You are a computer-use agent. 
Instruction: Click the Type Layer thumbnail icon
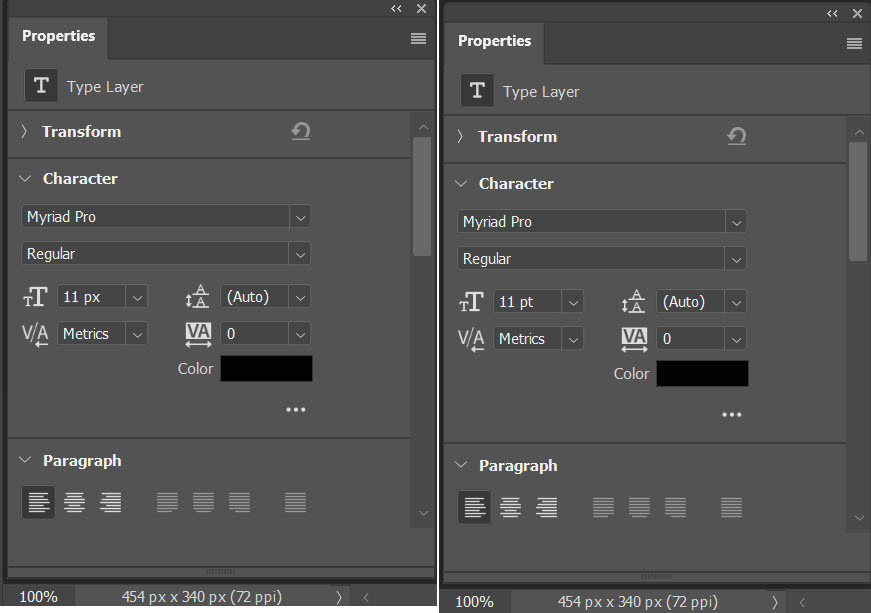(x=41, y=85)
